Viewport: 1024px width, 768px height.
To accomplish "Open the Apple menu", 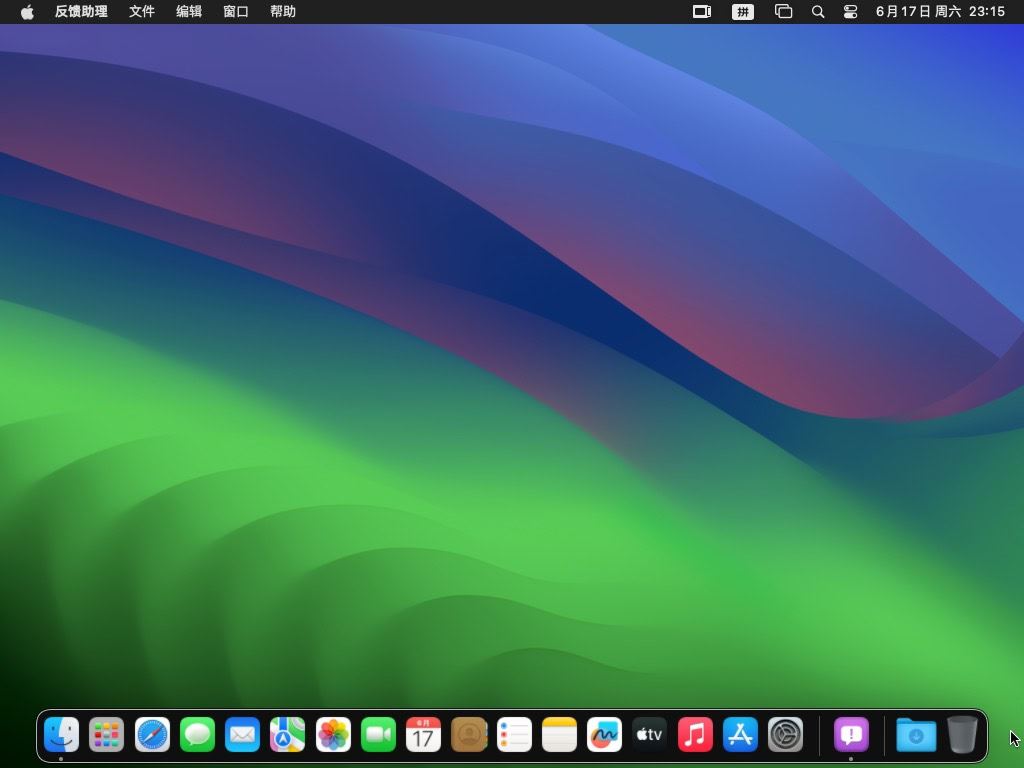I will click(27, 12).
